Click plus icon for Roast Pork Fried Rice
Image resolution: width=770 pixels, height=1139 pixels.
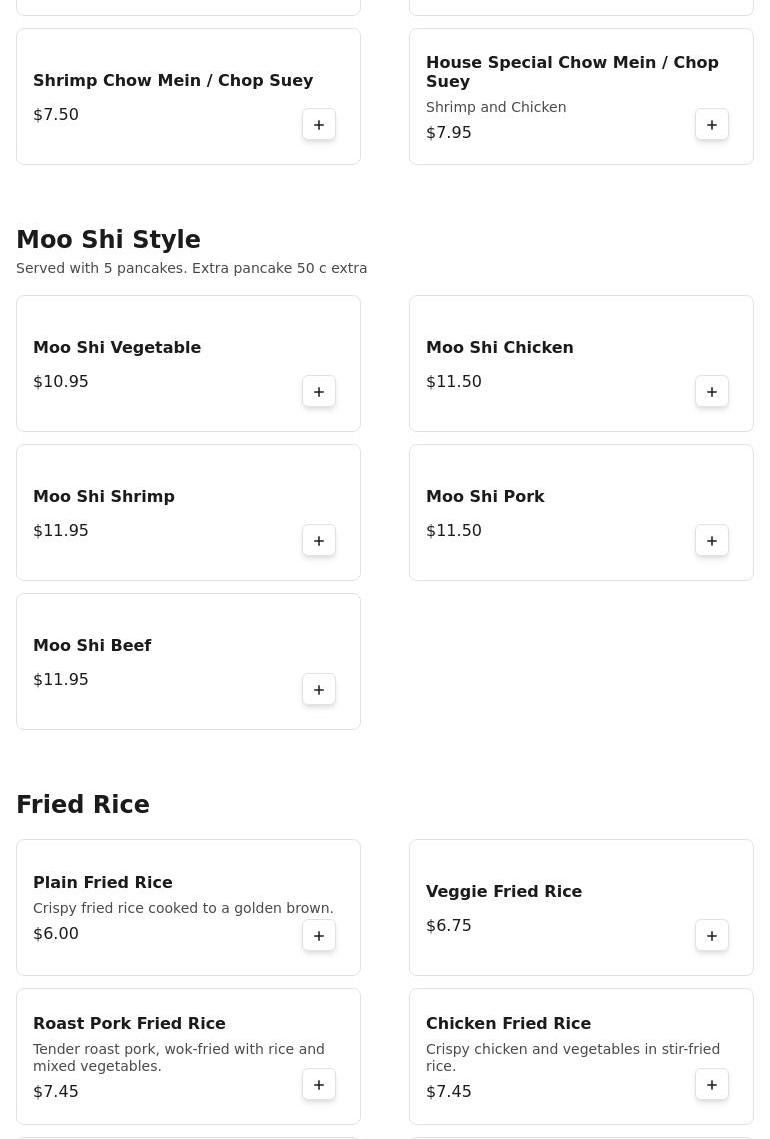[x=319, y=1085]
